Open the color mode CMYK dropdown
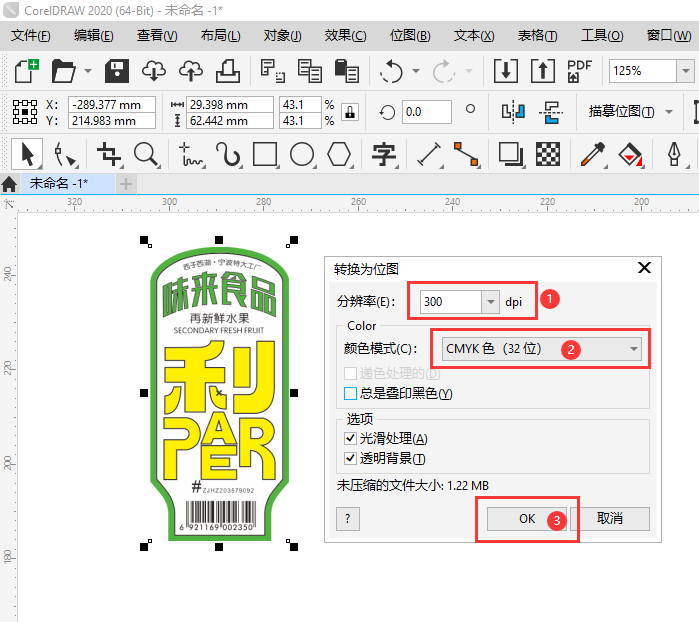 coord(541,349)
